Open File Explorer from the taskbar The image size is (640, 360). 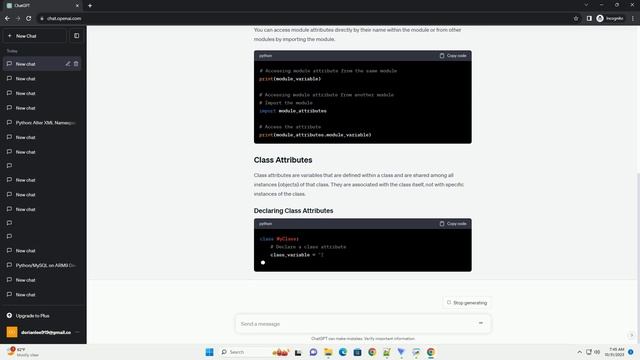[x=328, y=352]
